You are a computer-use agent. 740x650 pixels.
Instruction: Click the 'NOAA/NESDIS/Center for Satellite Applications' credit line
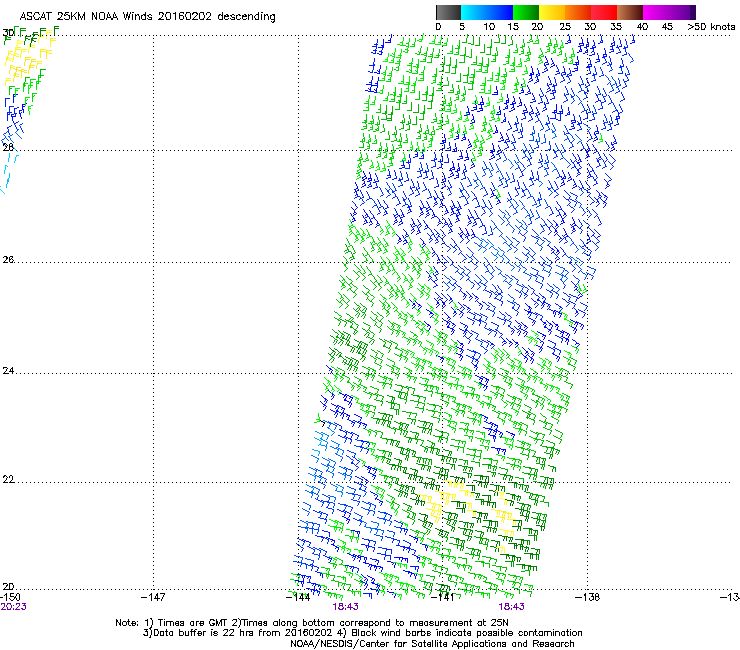[x=432, y=644]
